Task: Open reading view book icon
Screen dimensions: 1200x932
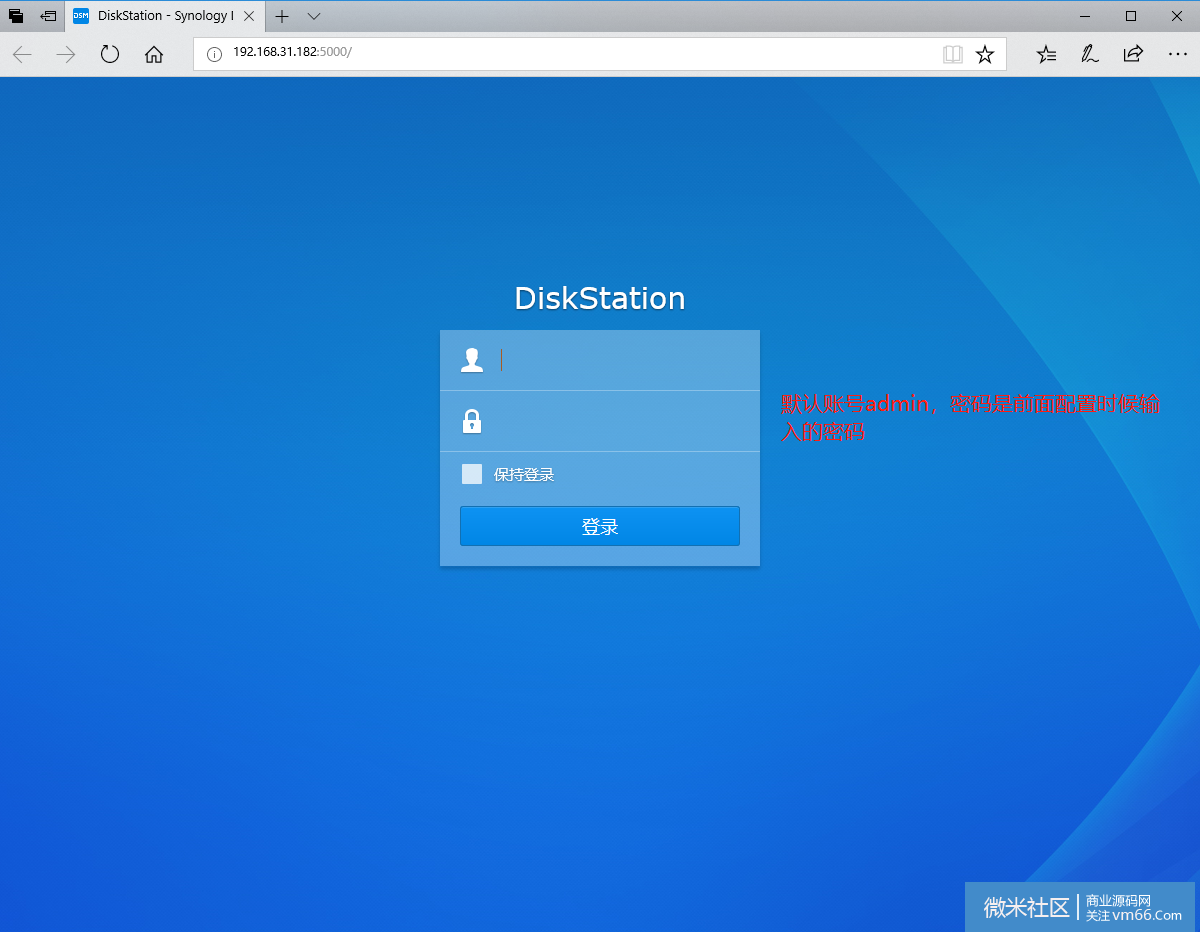Action: [953, 54]
